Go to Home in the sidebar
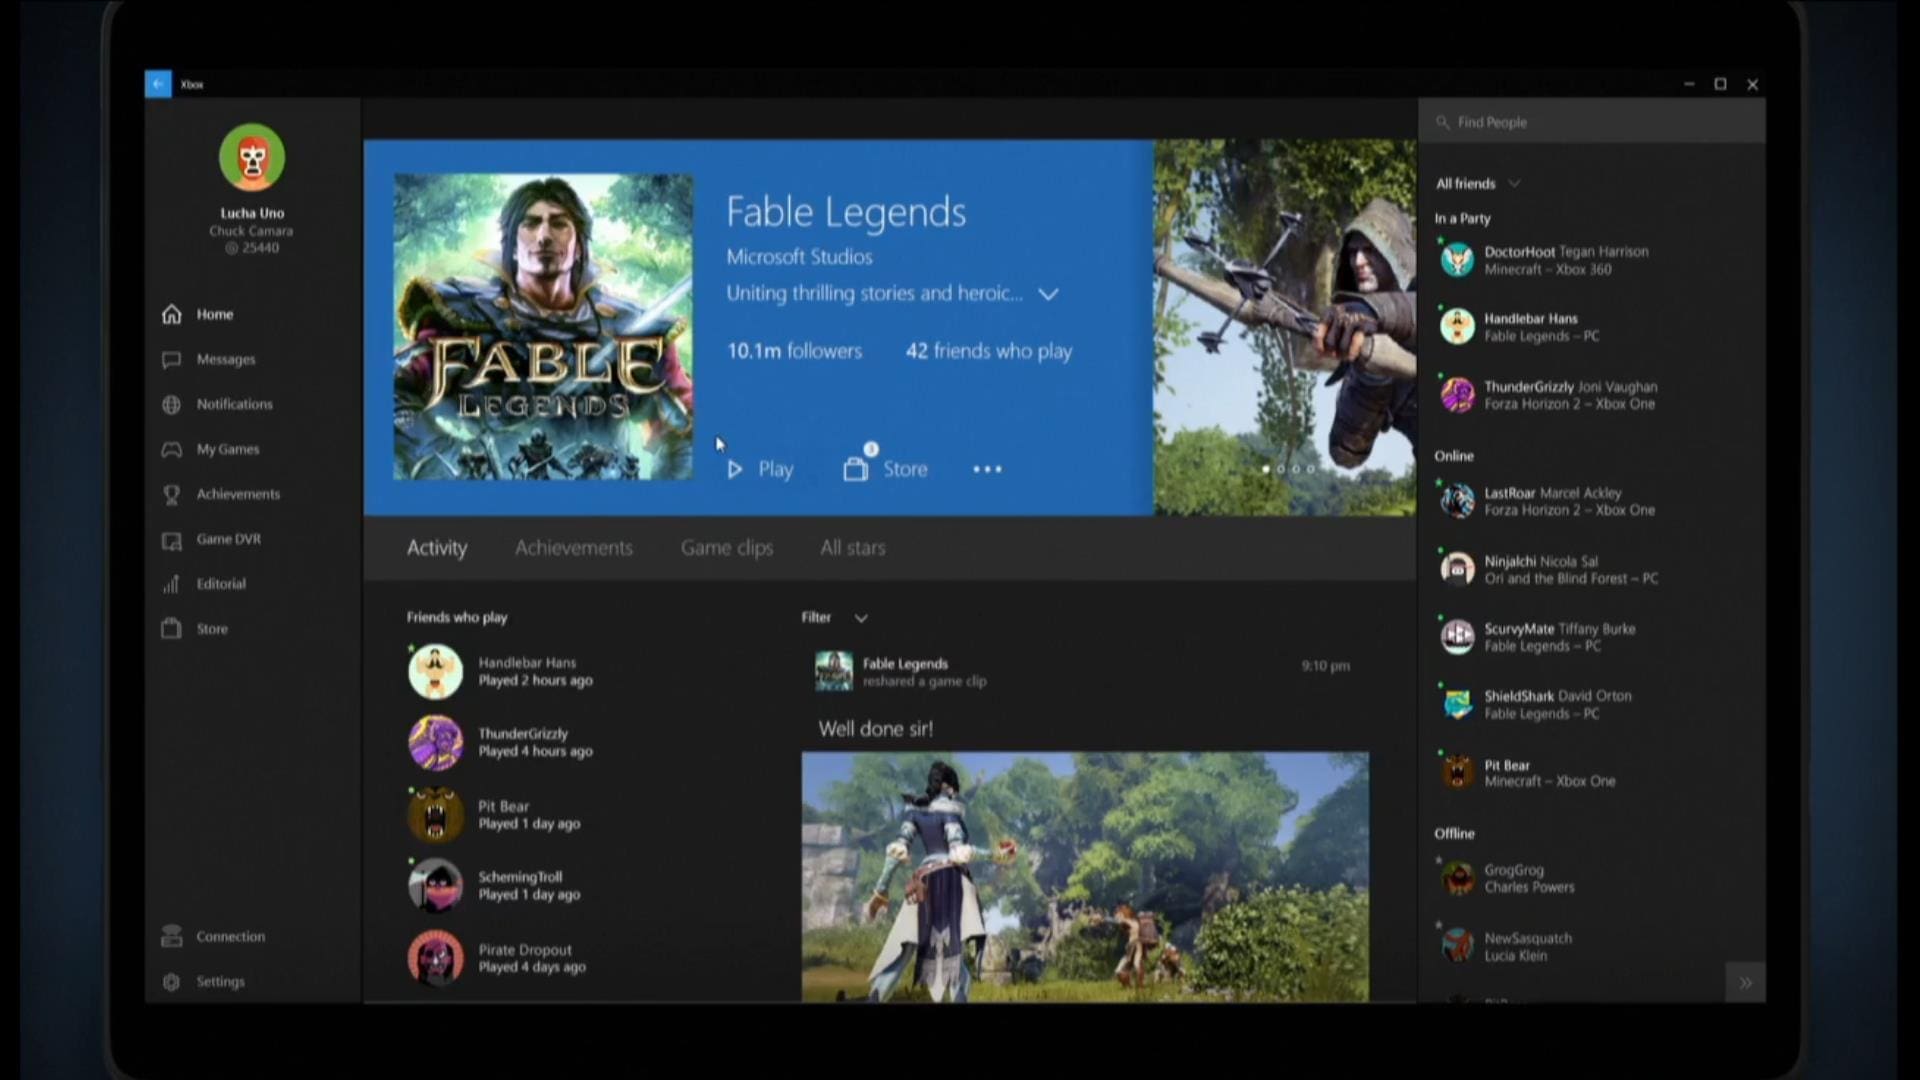 (214, 314)
